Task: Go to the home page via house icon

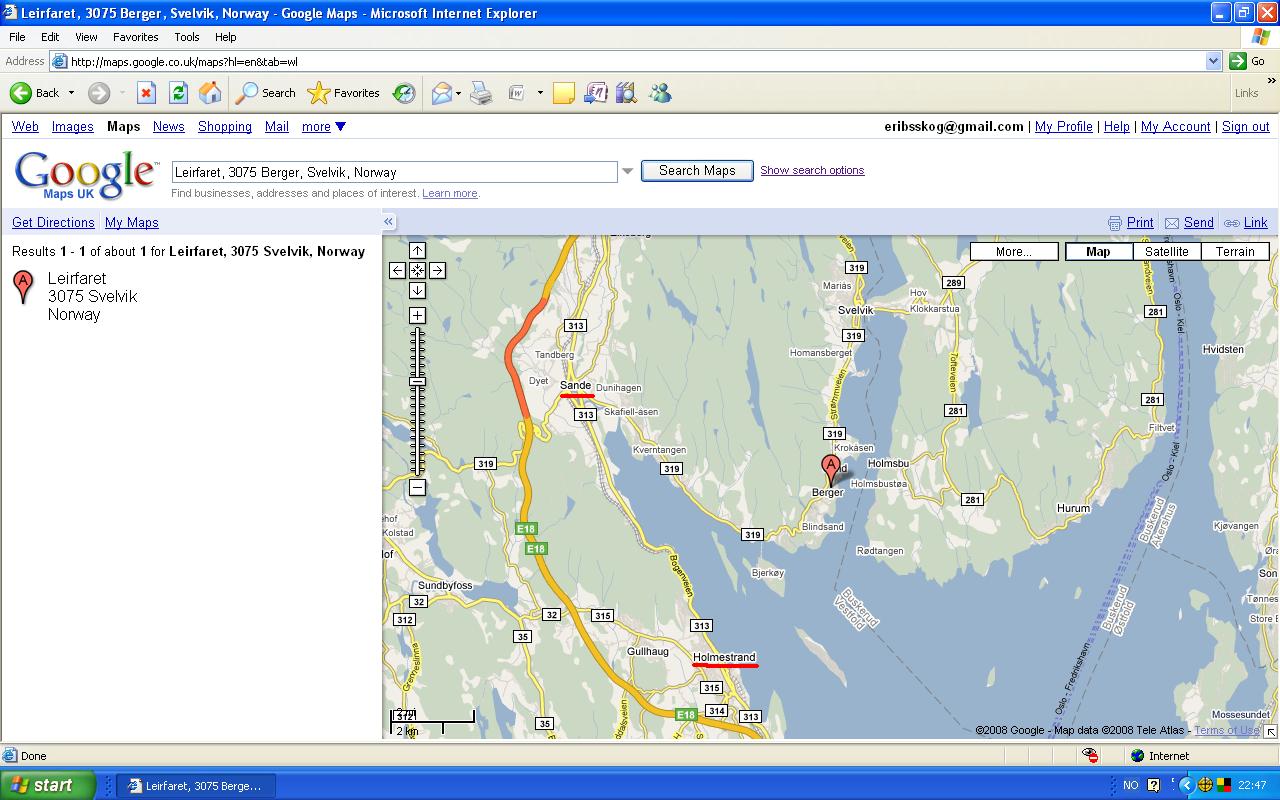Action: [210, 93]
